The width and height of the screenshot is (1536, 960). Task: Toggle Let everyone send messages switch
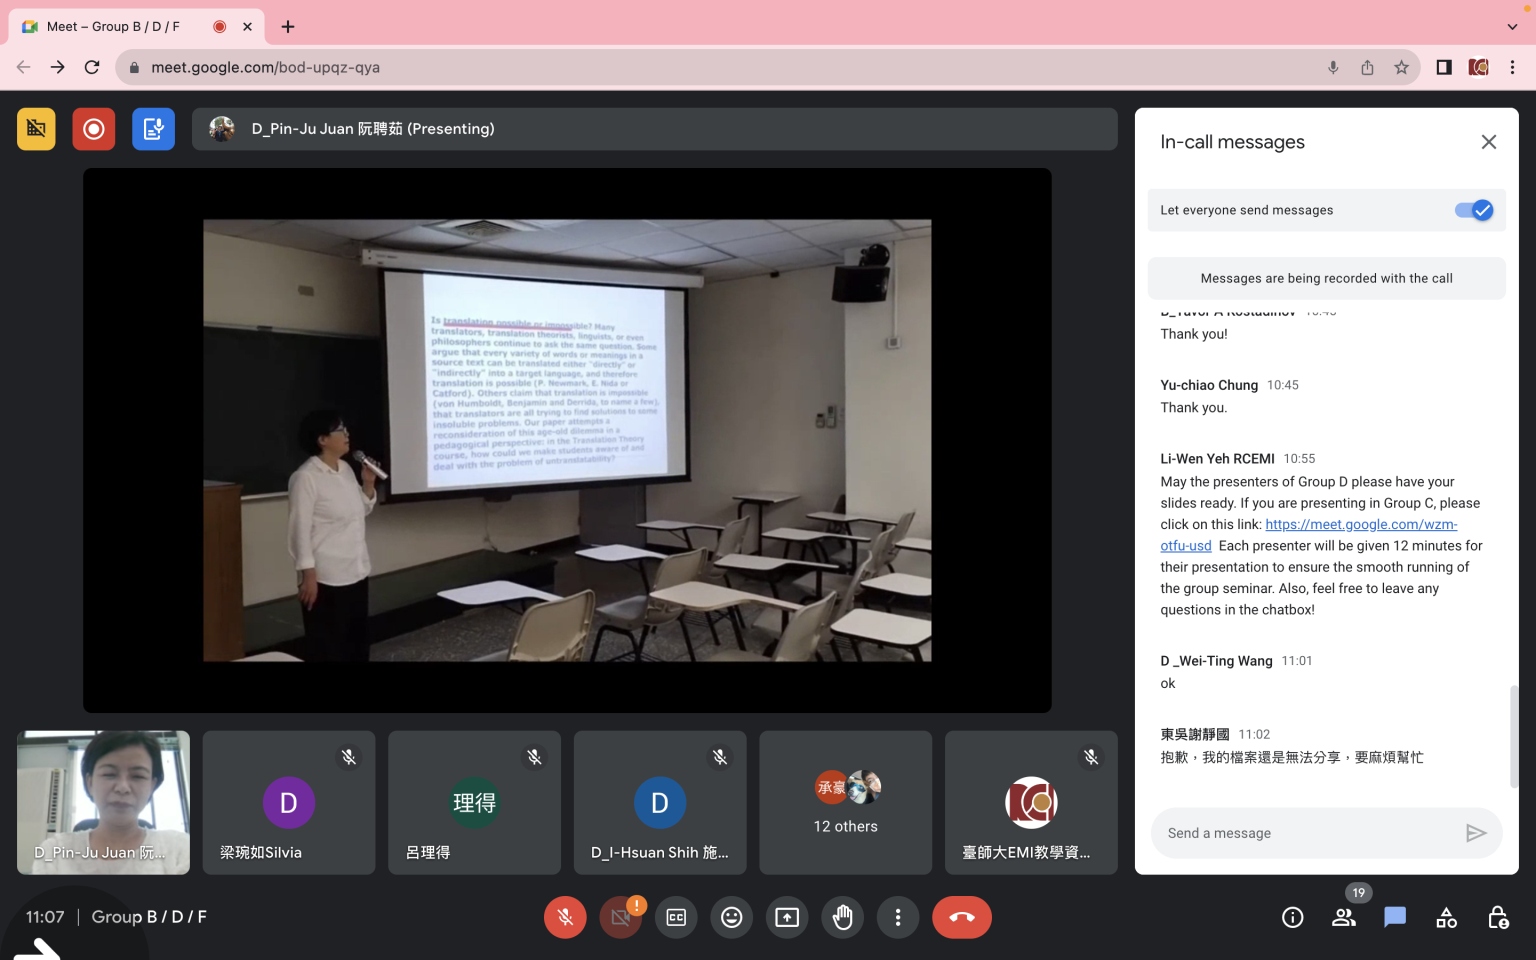tap(1474, 210)
